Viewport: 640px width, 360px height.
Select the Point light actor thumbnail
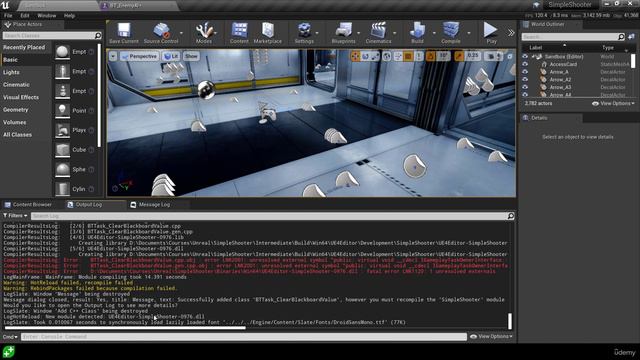point(62,111)
